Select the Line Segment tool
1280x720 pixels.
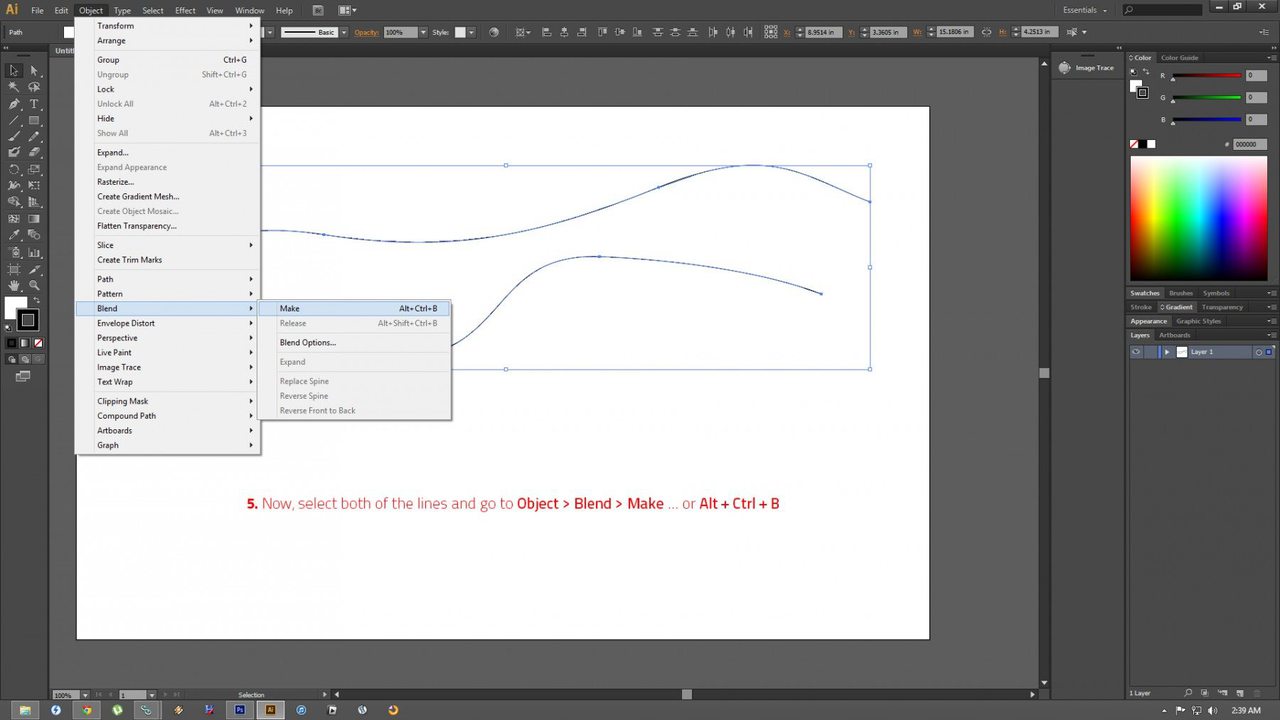click(x=14, y=120)
